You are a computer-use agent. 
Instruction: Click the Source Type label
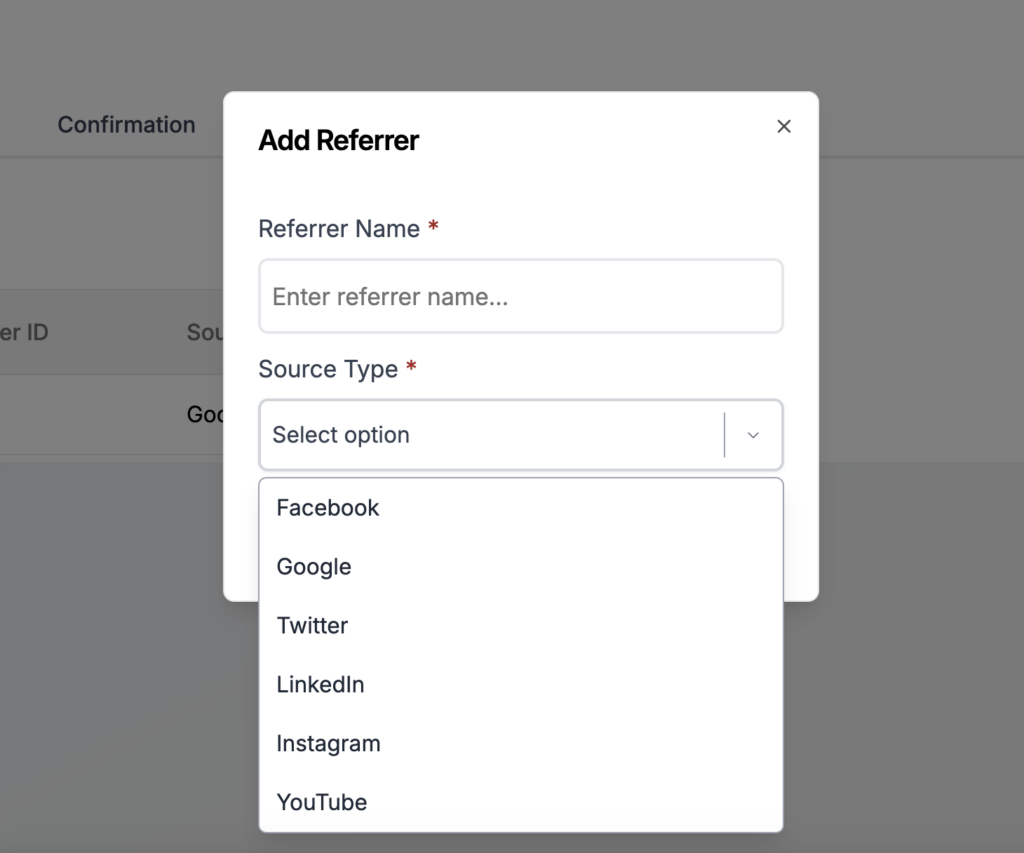[328, 369]
